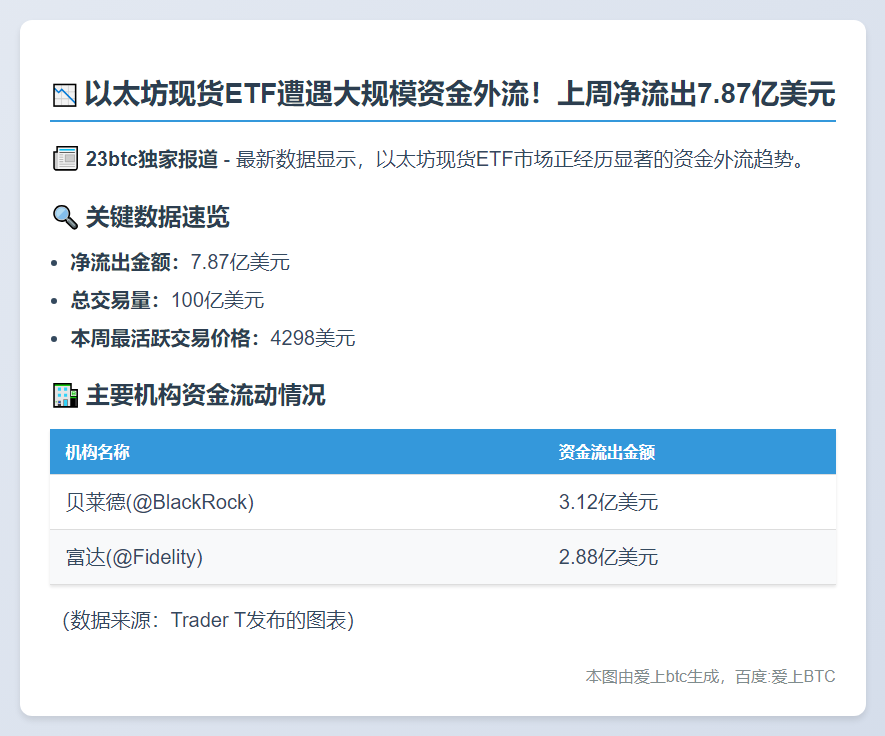Click the Trader T data source note
Viewport: 885px width, 736px height.
208,620
